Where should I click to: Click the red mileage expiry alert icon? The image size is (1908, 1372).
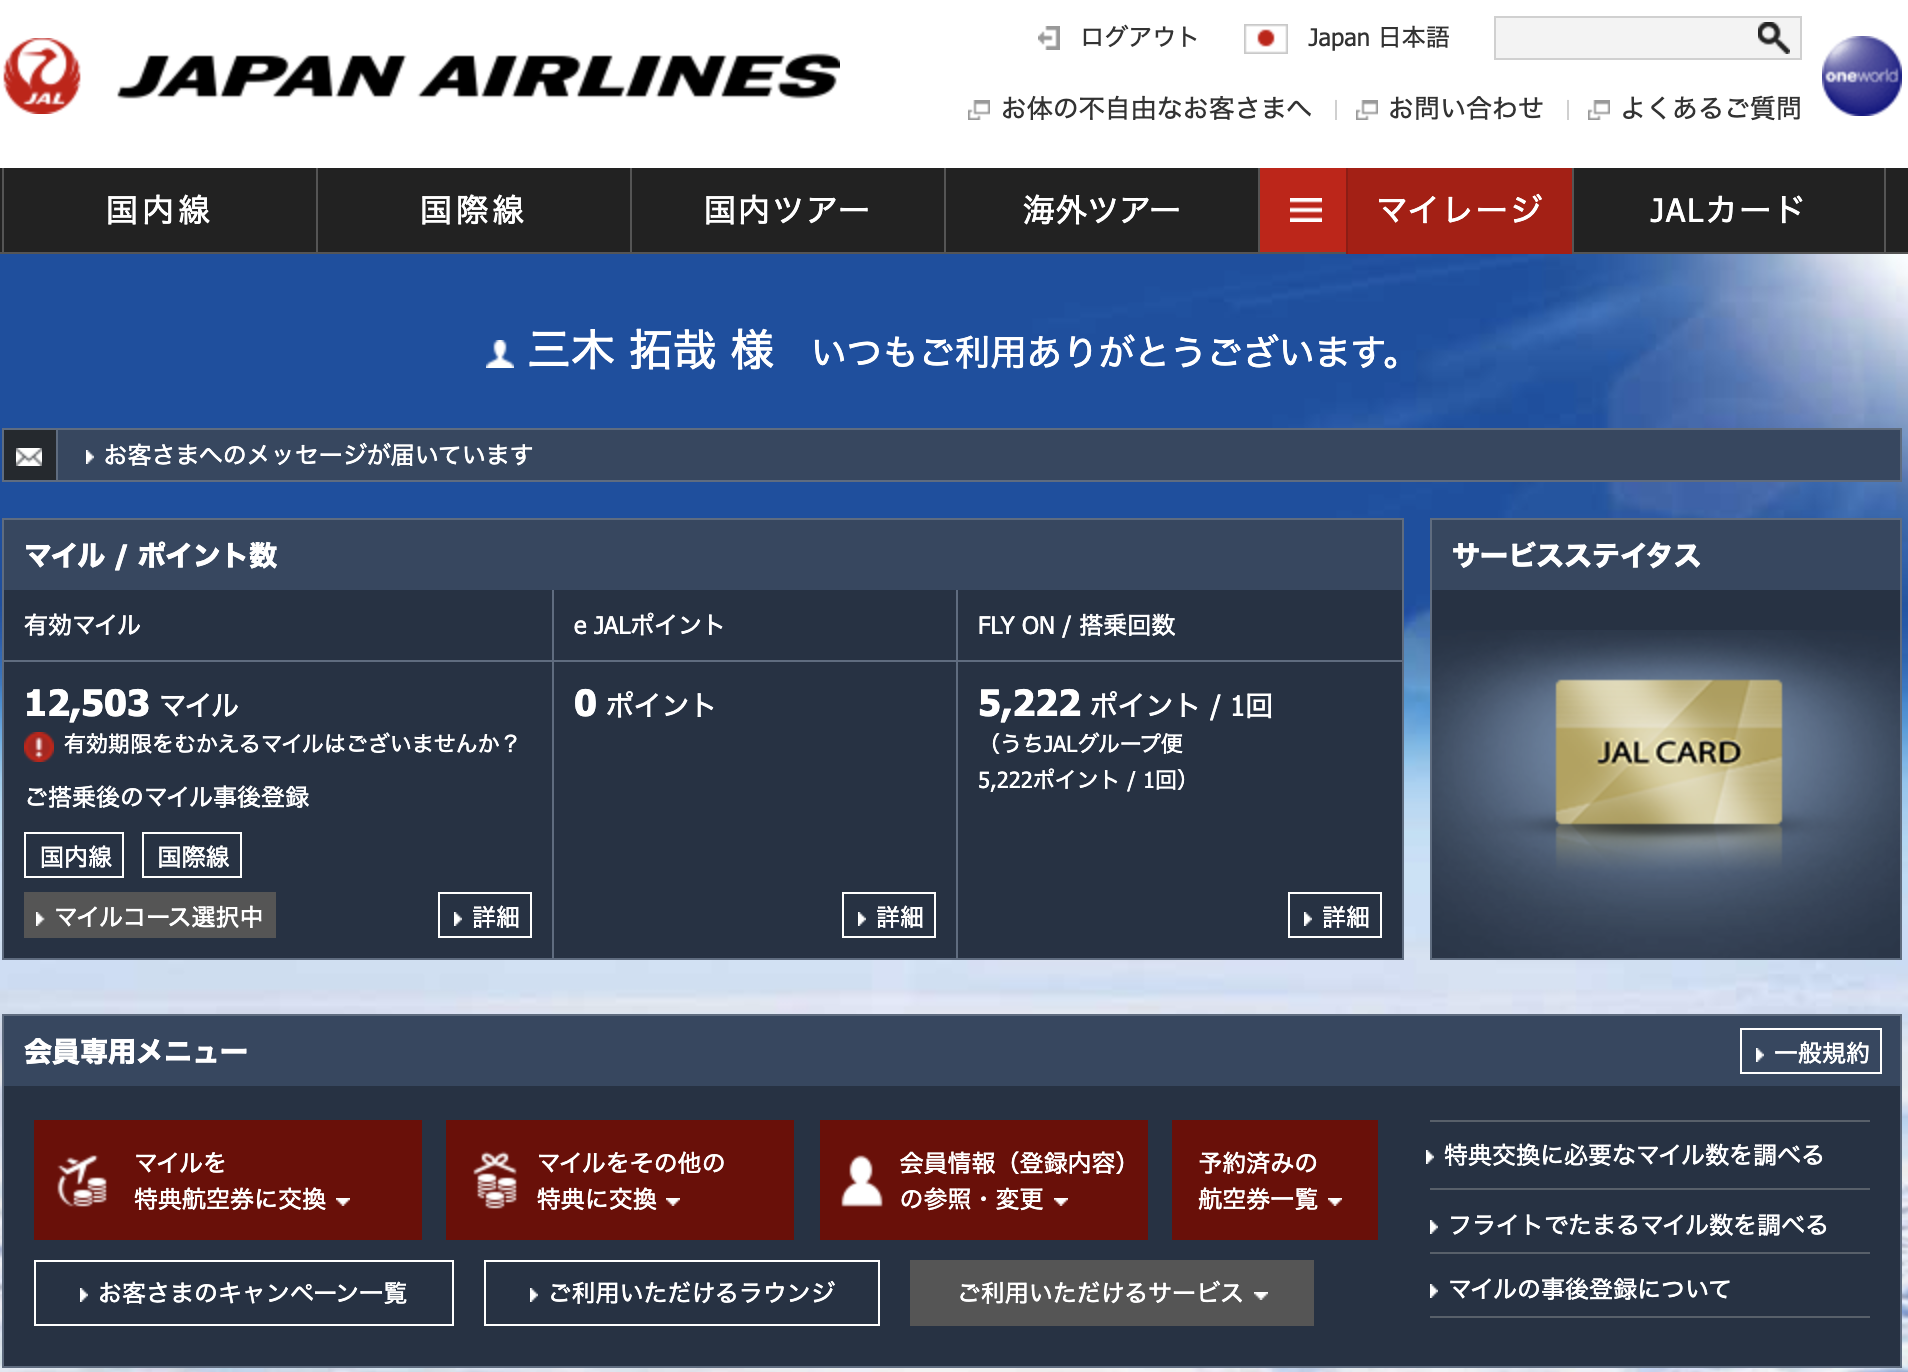[x=39, y=745]
